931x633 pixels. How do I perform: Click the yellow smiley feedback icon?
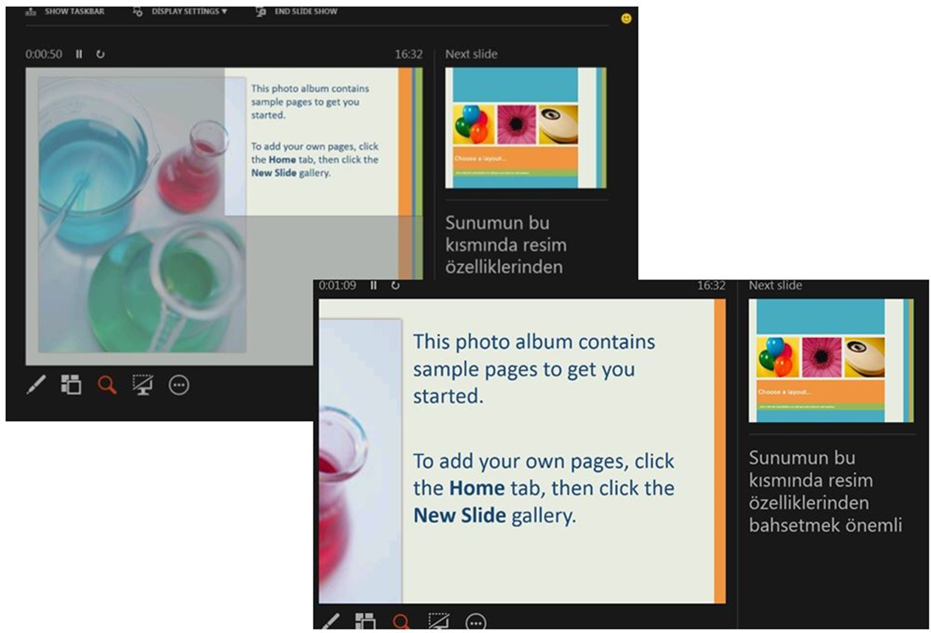626,18
